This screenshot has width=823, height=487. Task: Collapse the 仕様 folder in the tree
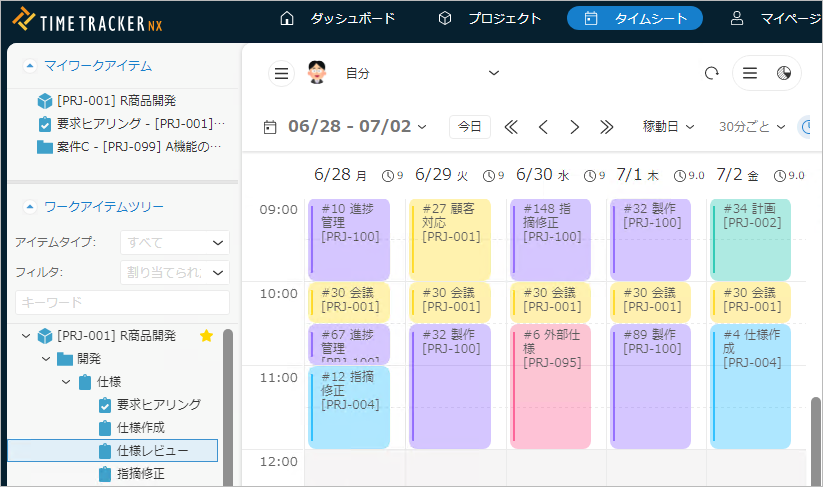click(x=66, y=382)
